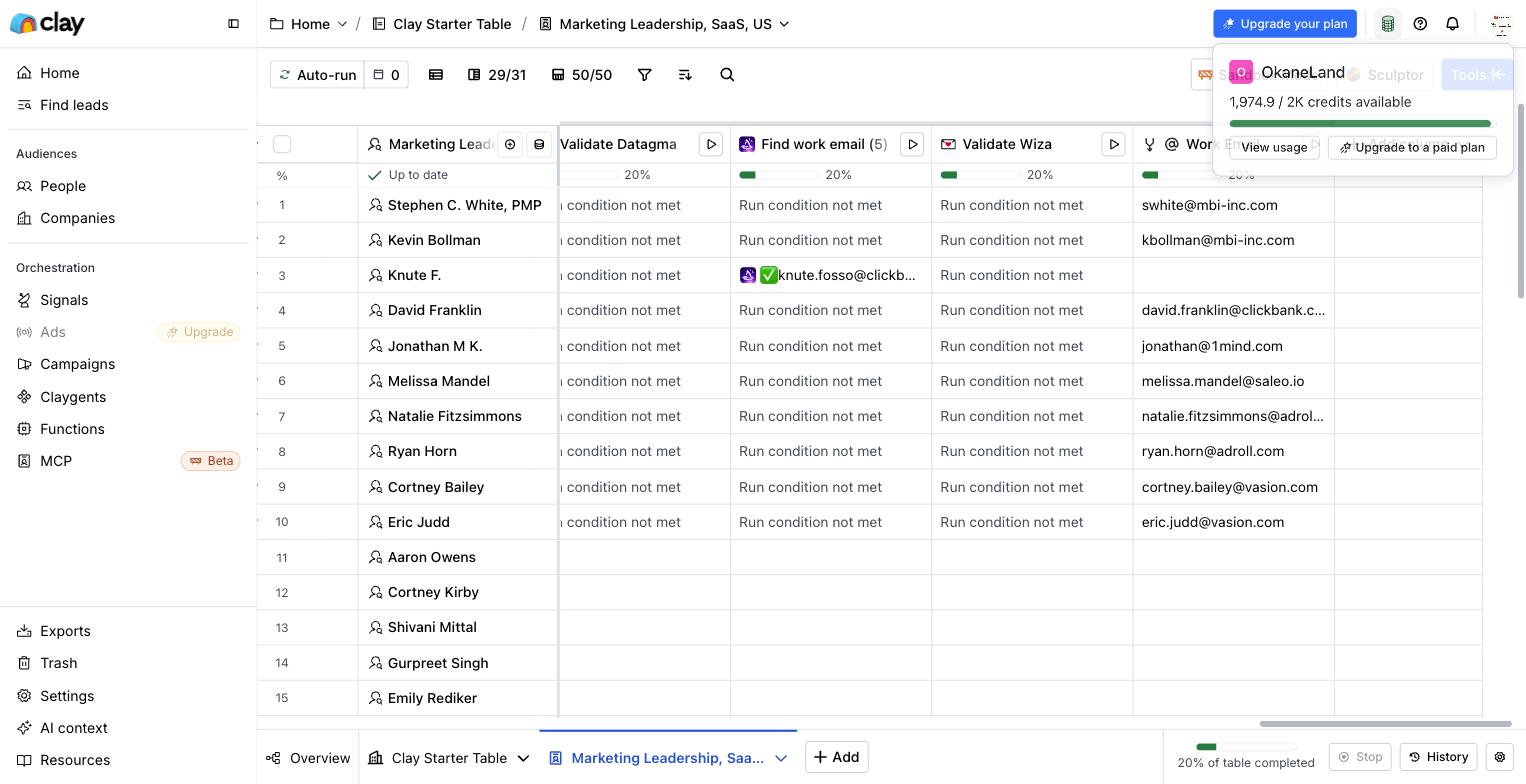Click the vertical table scrollbar

coord(1521,200)
